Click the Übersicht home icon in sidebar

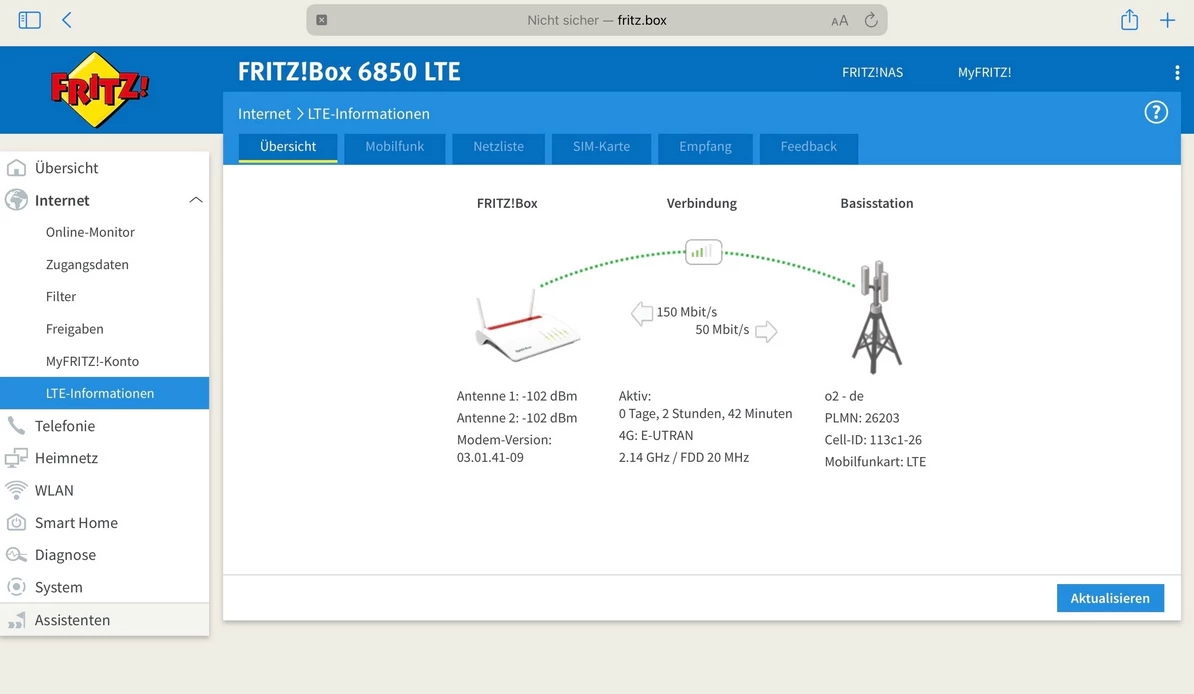point(16,168)
